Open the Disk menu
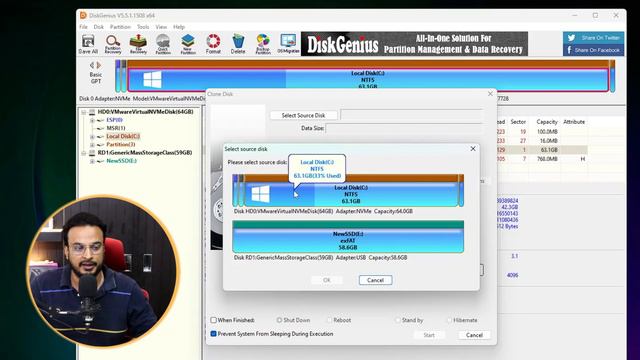Viewport: 640px width, 360px height. click(x=99, y=27)
